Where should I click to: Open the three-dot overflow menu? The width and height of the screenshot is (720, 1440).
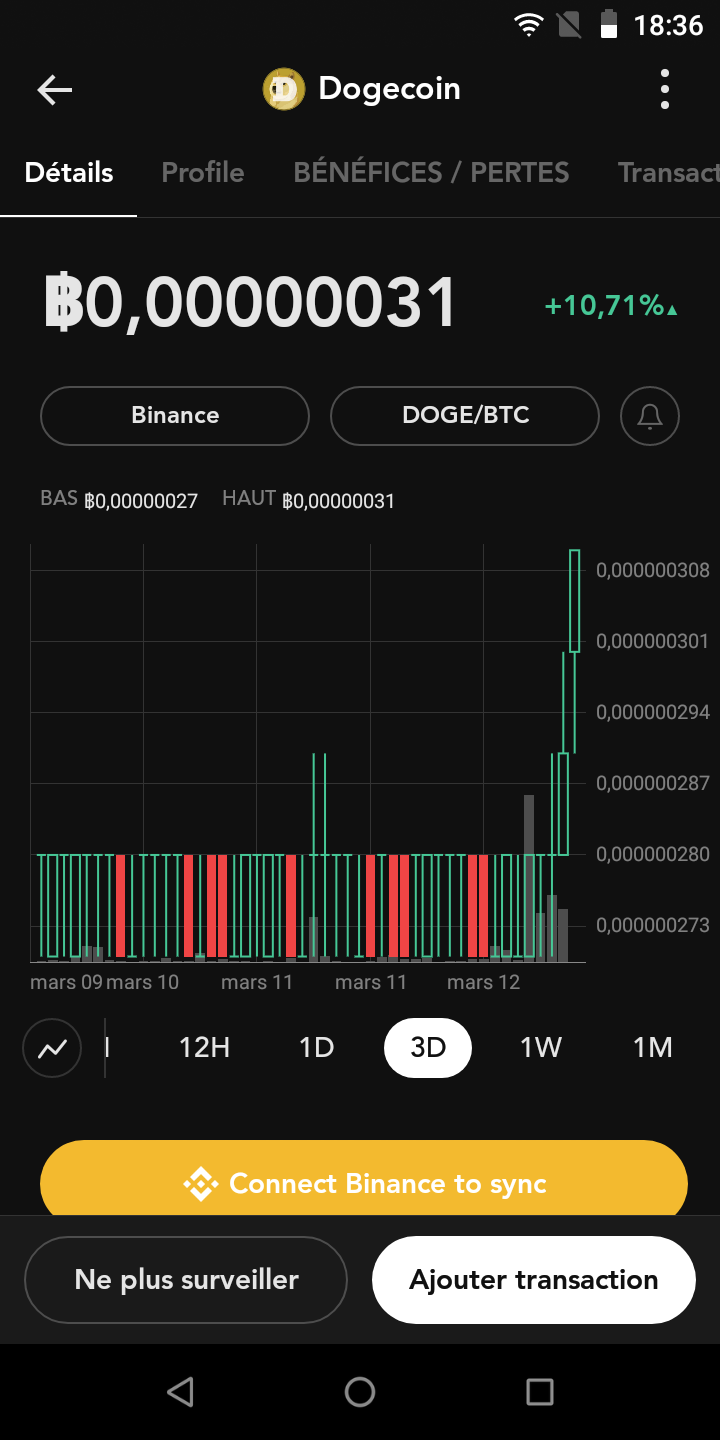[x=665, y=90]
